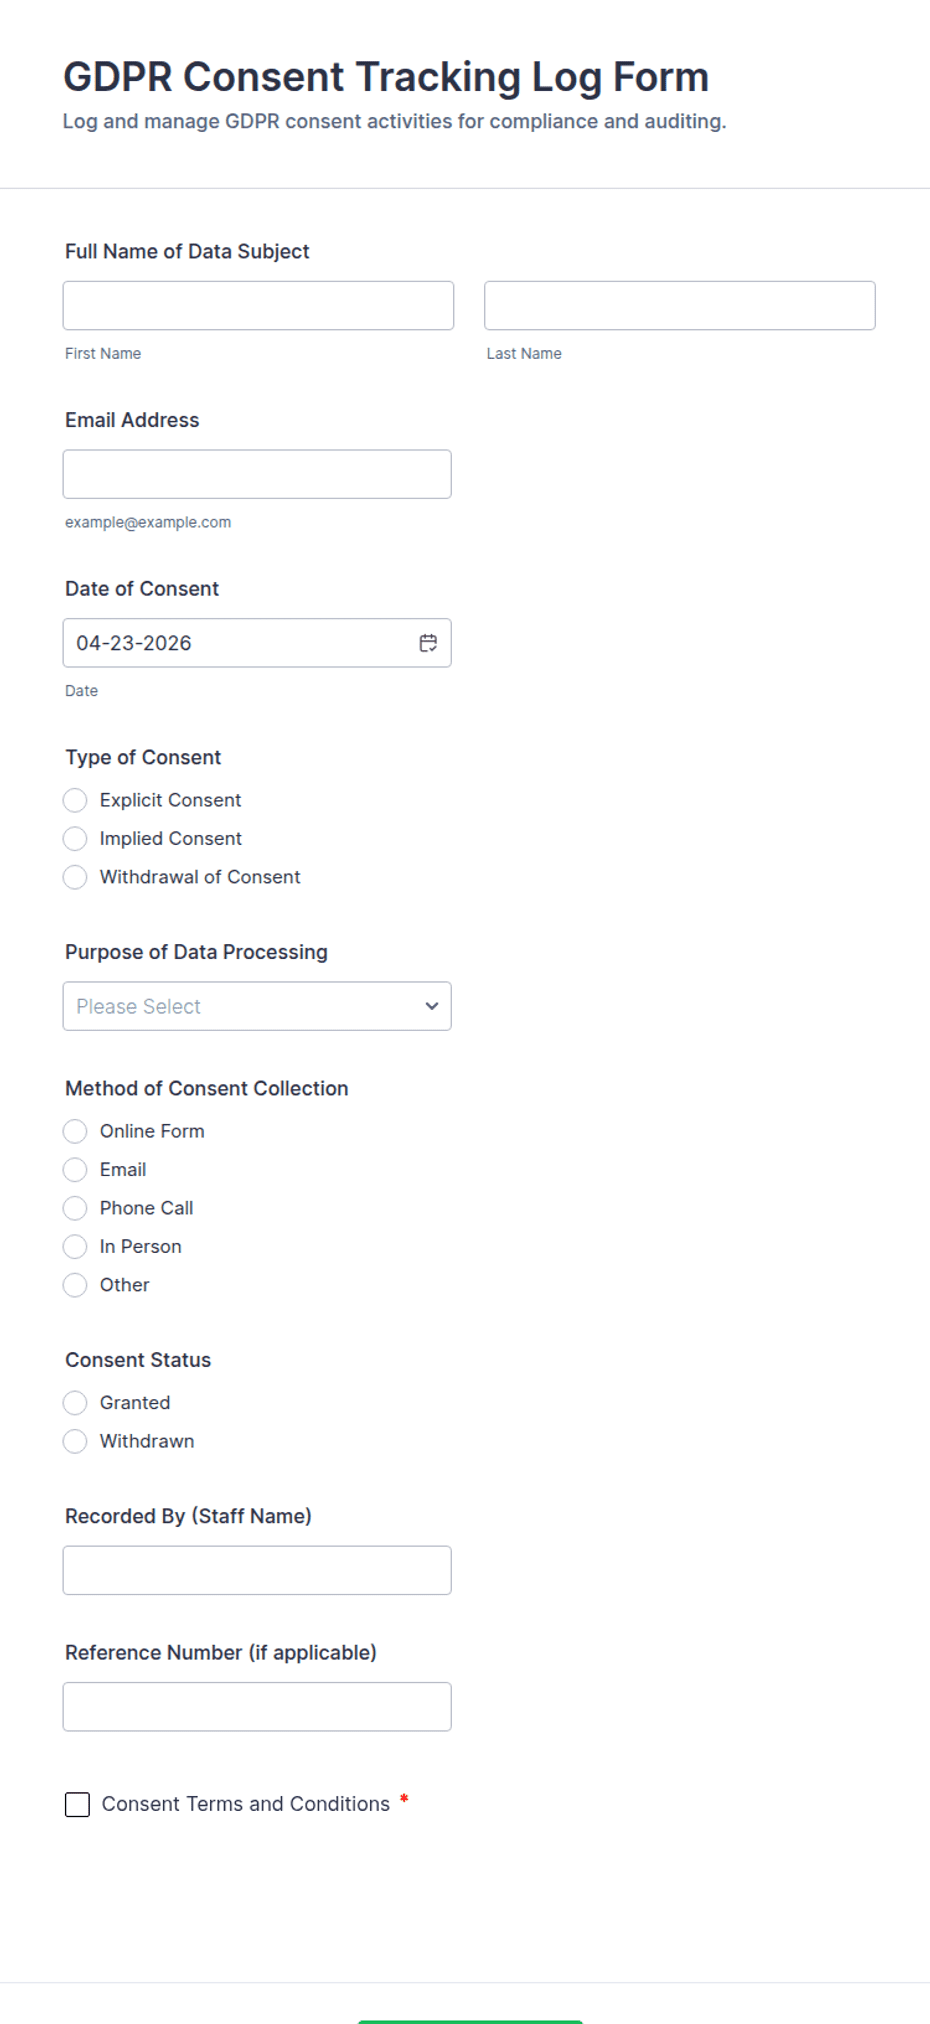This screenshot has width=930, height=2024.
Task: Mark consent status as Withdrawn
Action: (x=75, y=1441)
